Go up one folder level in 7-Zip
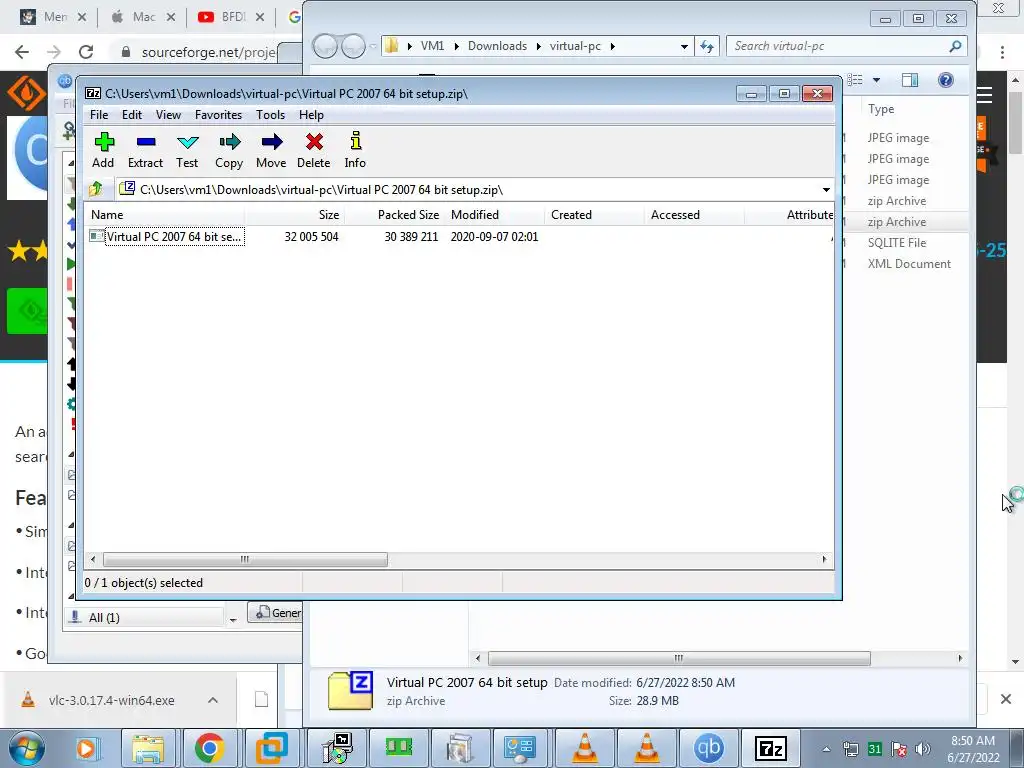 point(96,189)
